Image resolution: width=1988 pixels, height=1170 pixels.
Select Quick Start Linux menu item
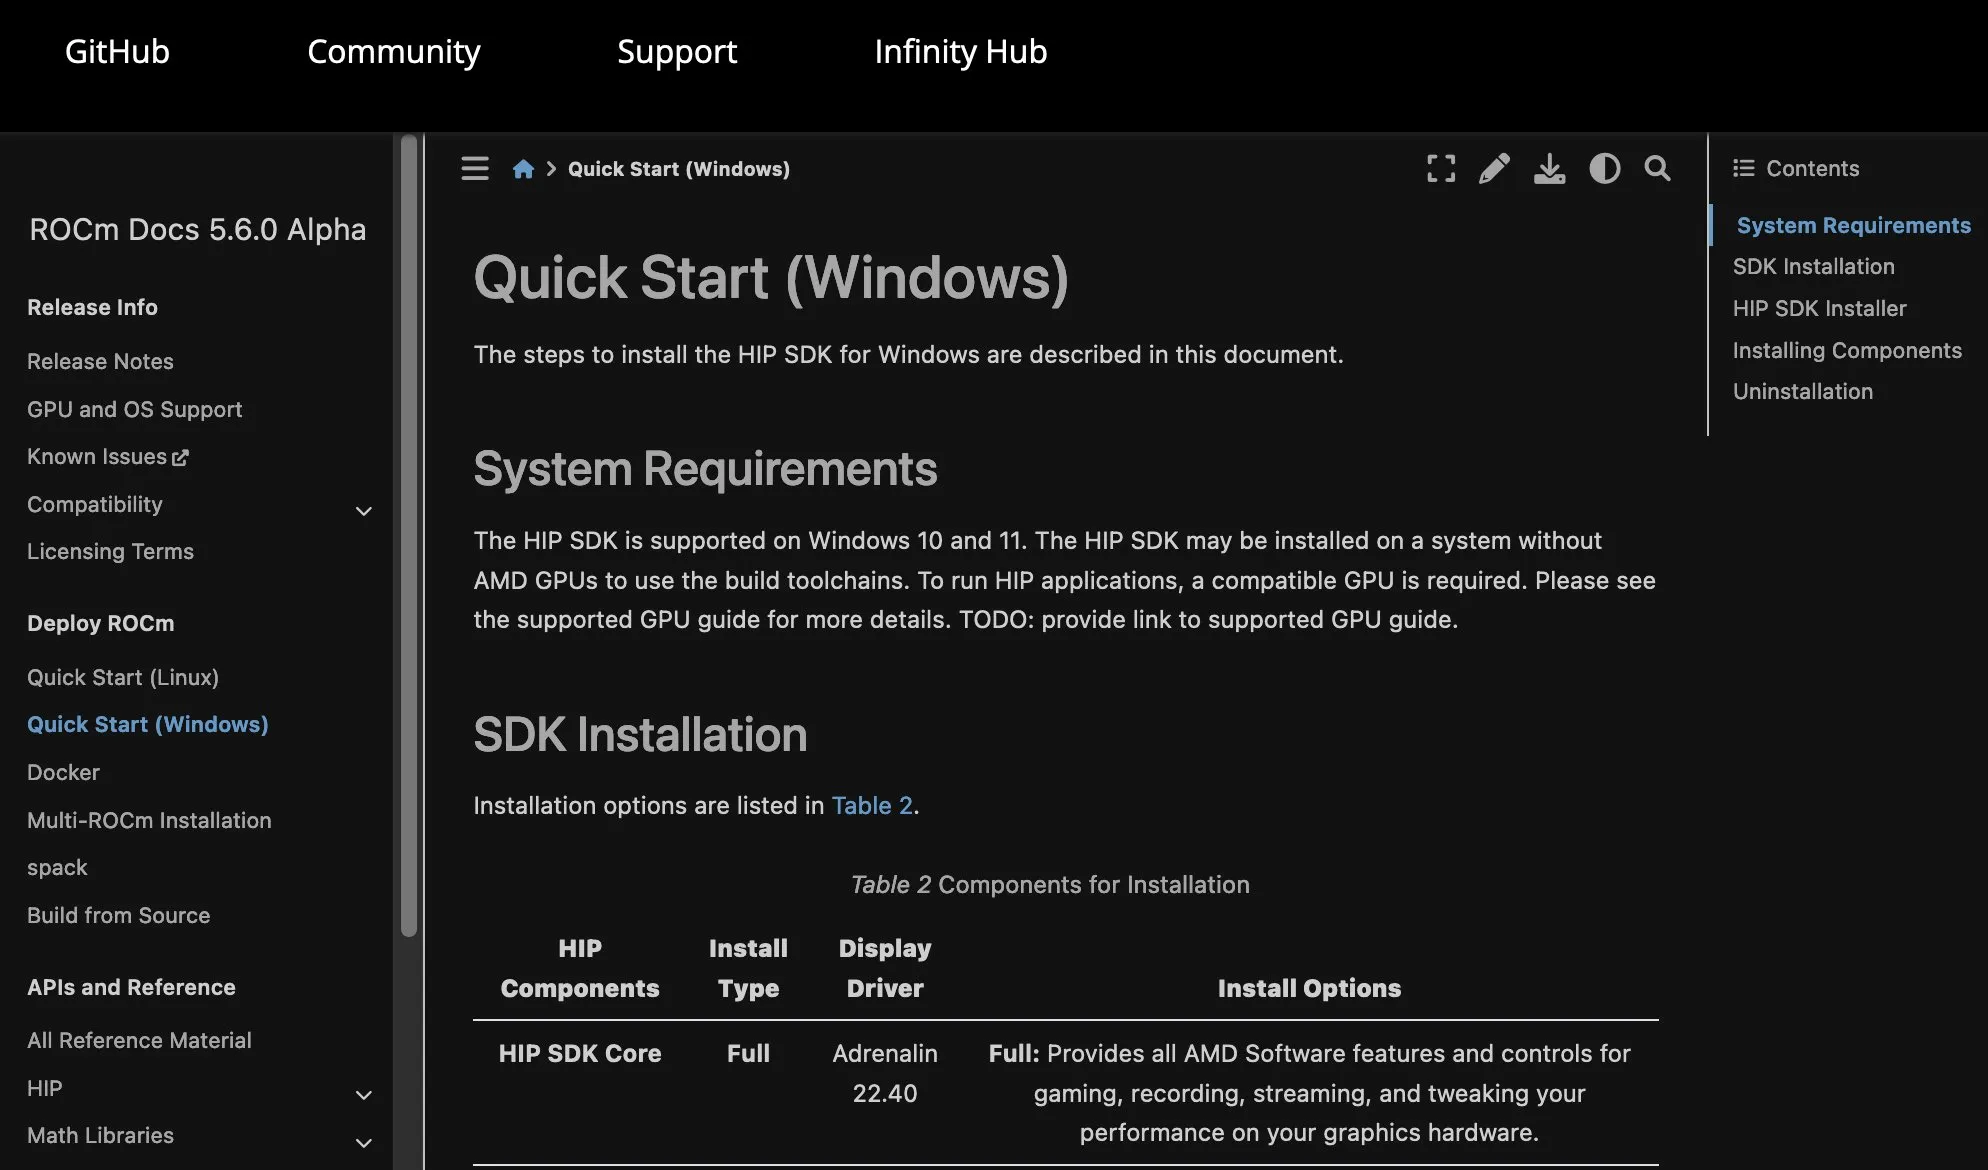(123, 678)
